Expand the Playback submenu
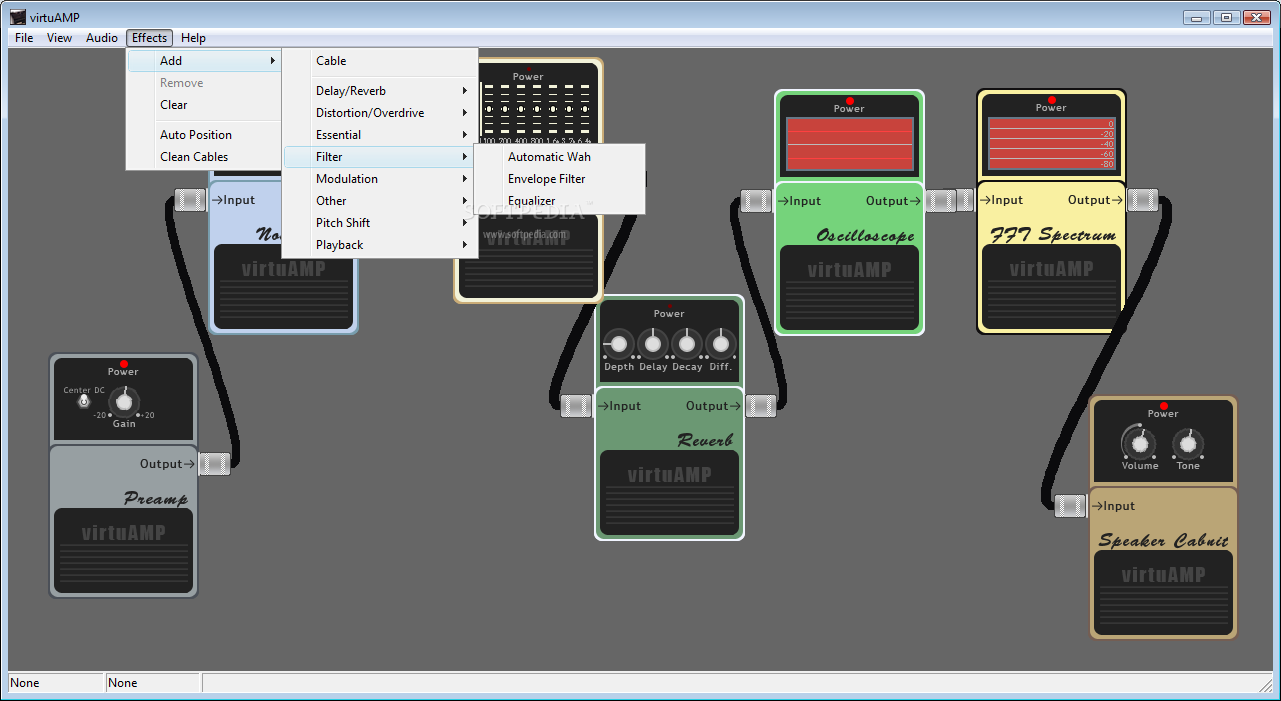The width and height of the screenshot is (1281, 701). tap(380, 245)
